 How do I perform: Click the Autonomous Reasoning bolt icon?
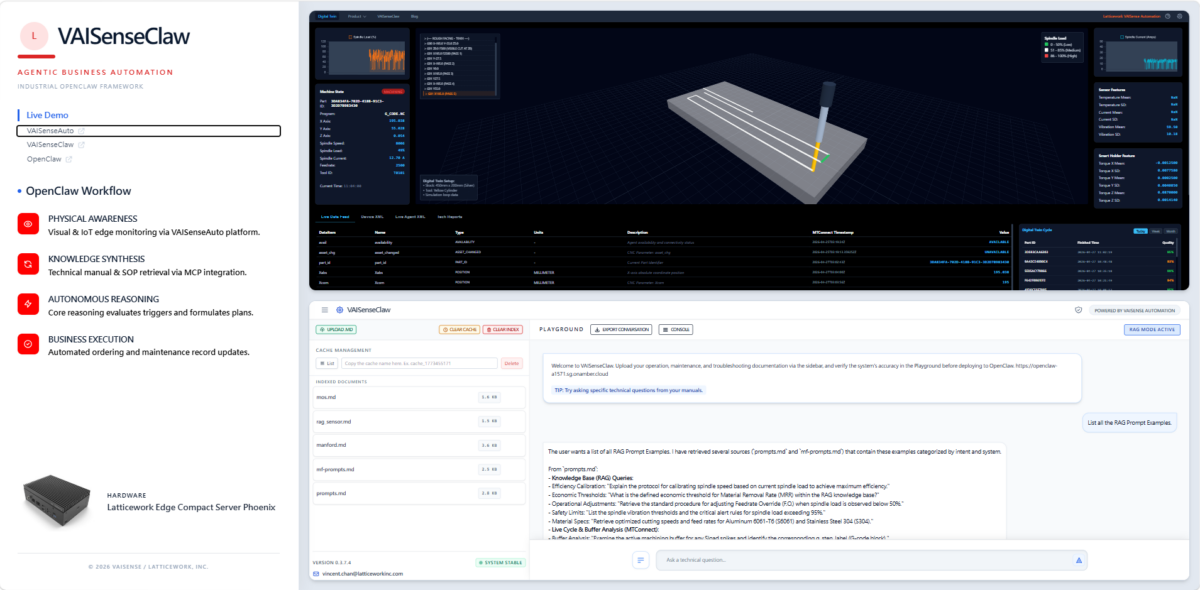point(28,304)
